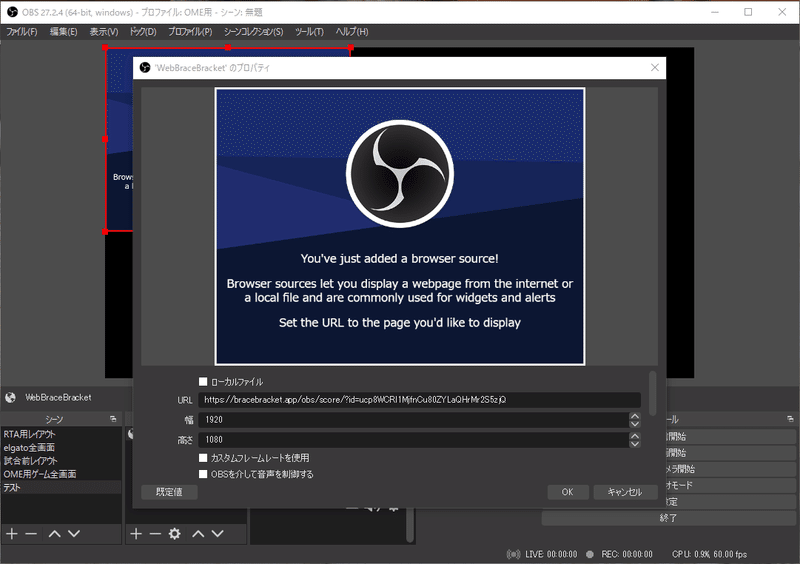Move the selected source up

198,534
